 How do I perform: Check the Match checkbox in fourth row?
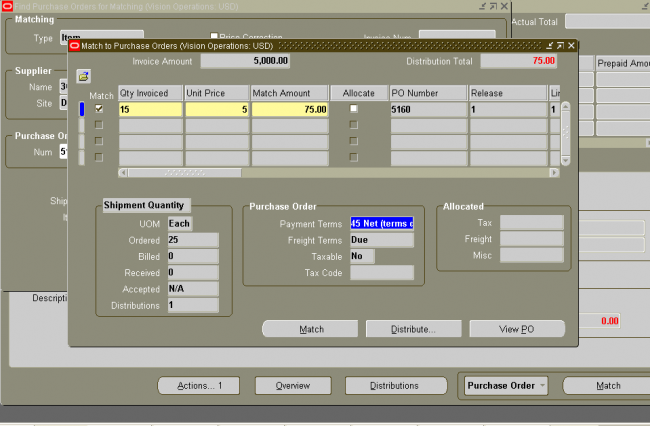pyautogui.click(x=99, y=157)
